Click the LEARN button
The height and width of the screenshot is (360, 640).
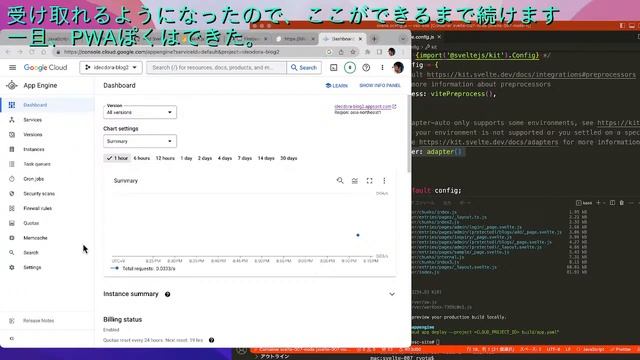coord(337,86)
